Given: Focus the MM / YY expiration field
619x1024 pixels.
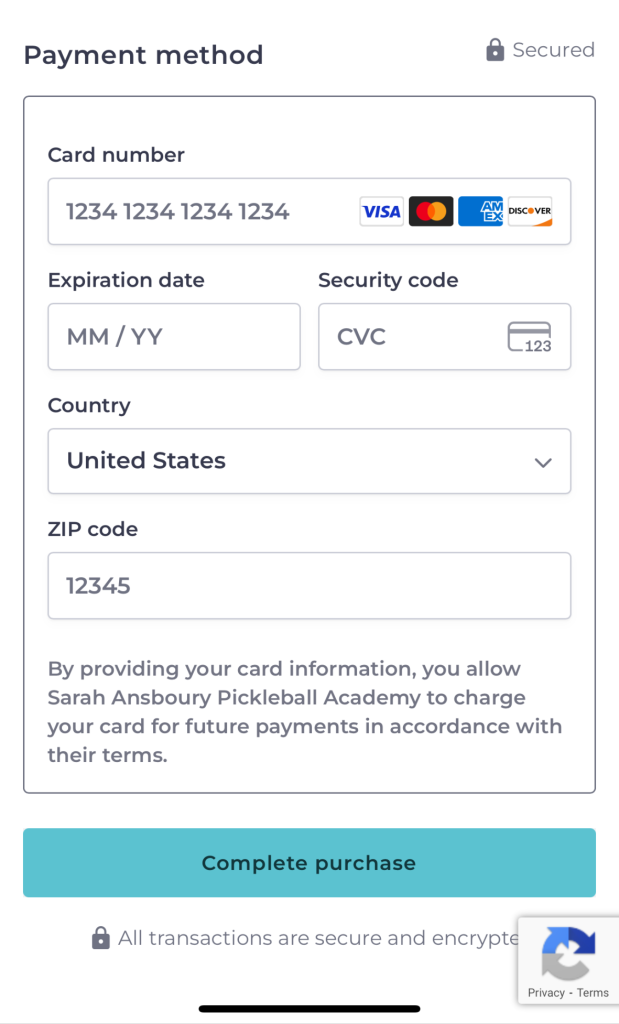Looking at the screenshot, I should 174,336.
